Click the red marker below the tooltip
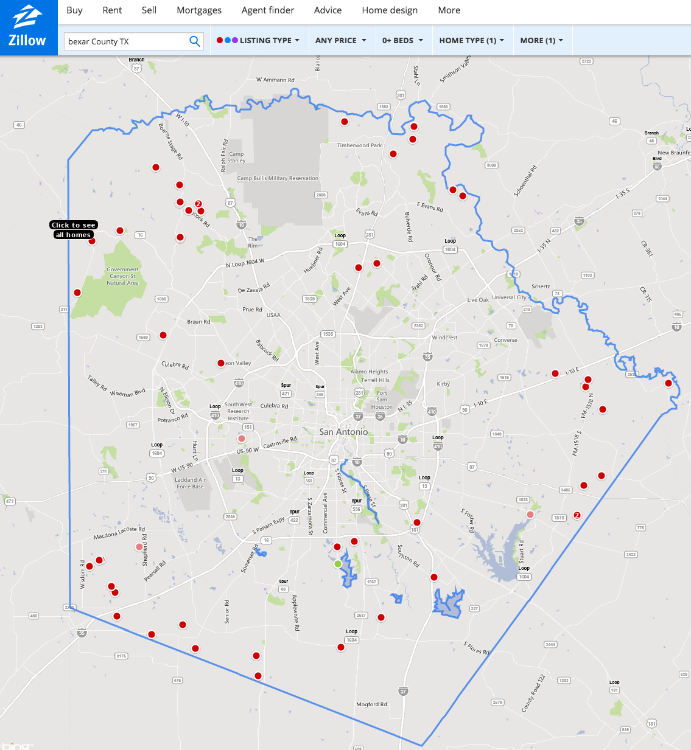 point(92,240)
